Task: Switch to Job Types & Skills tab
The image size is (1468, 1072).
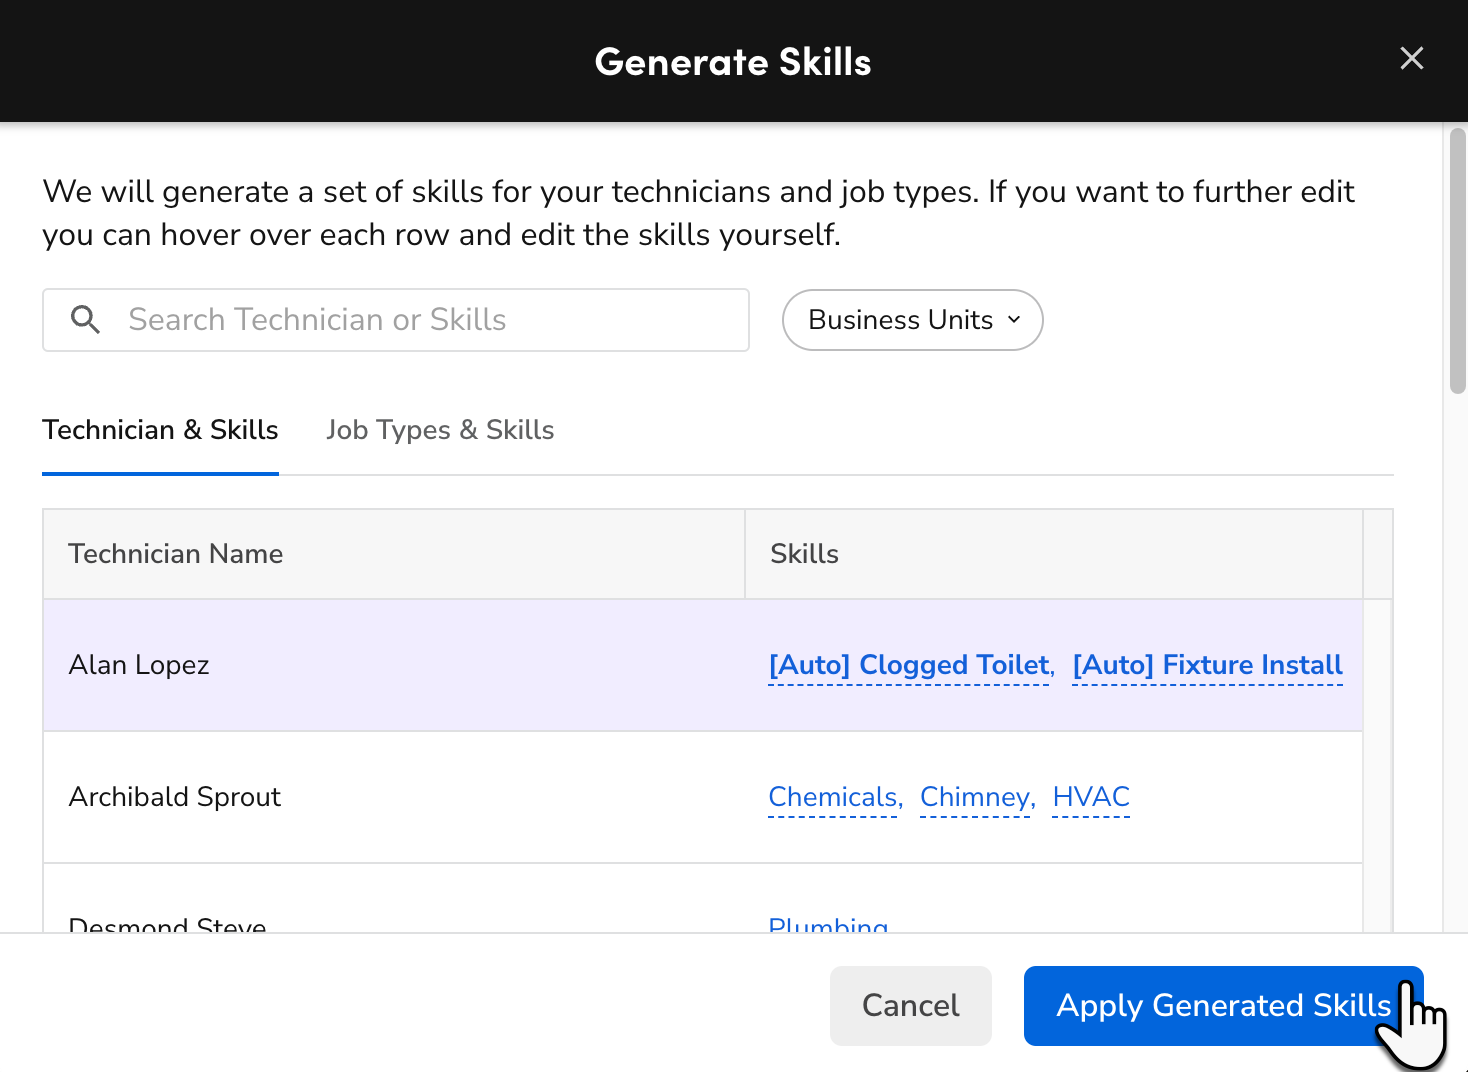Action: (440, 430)
